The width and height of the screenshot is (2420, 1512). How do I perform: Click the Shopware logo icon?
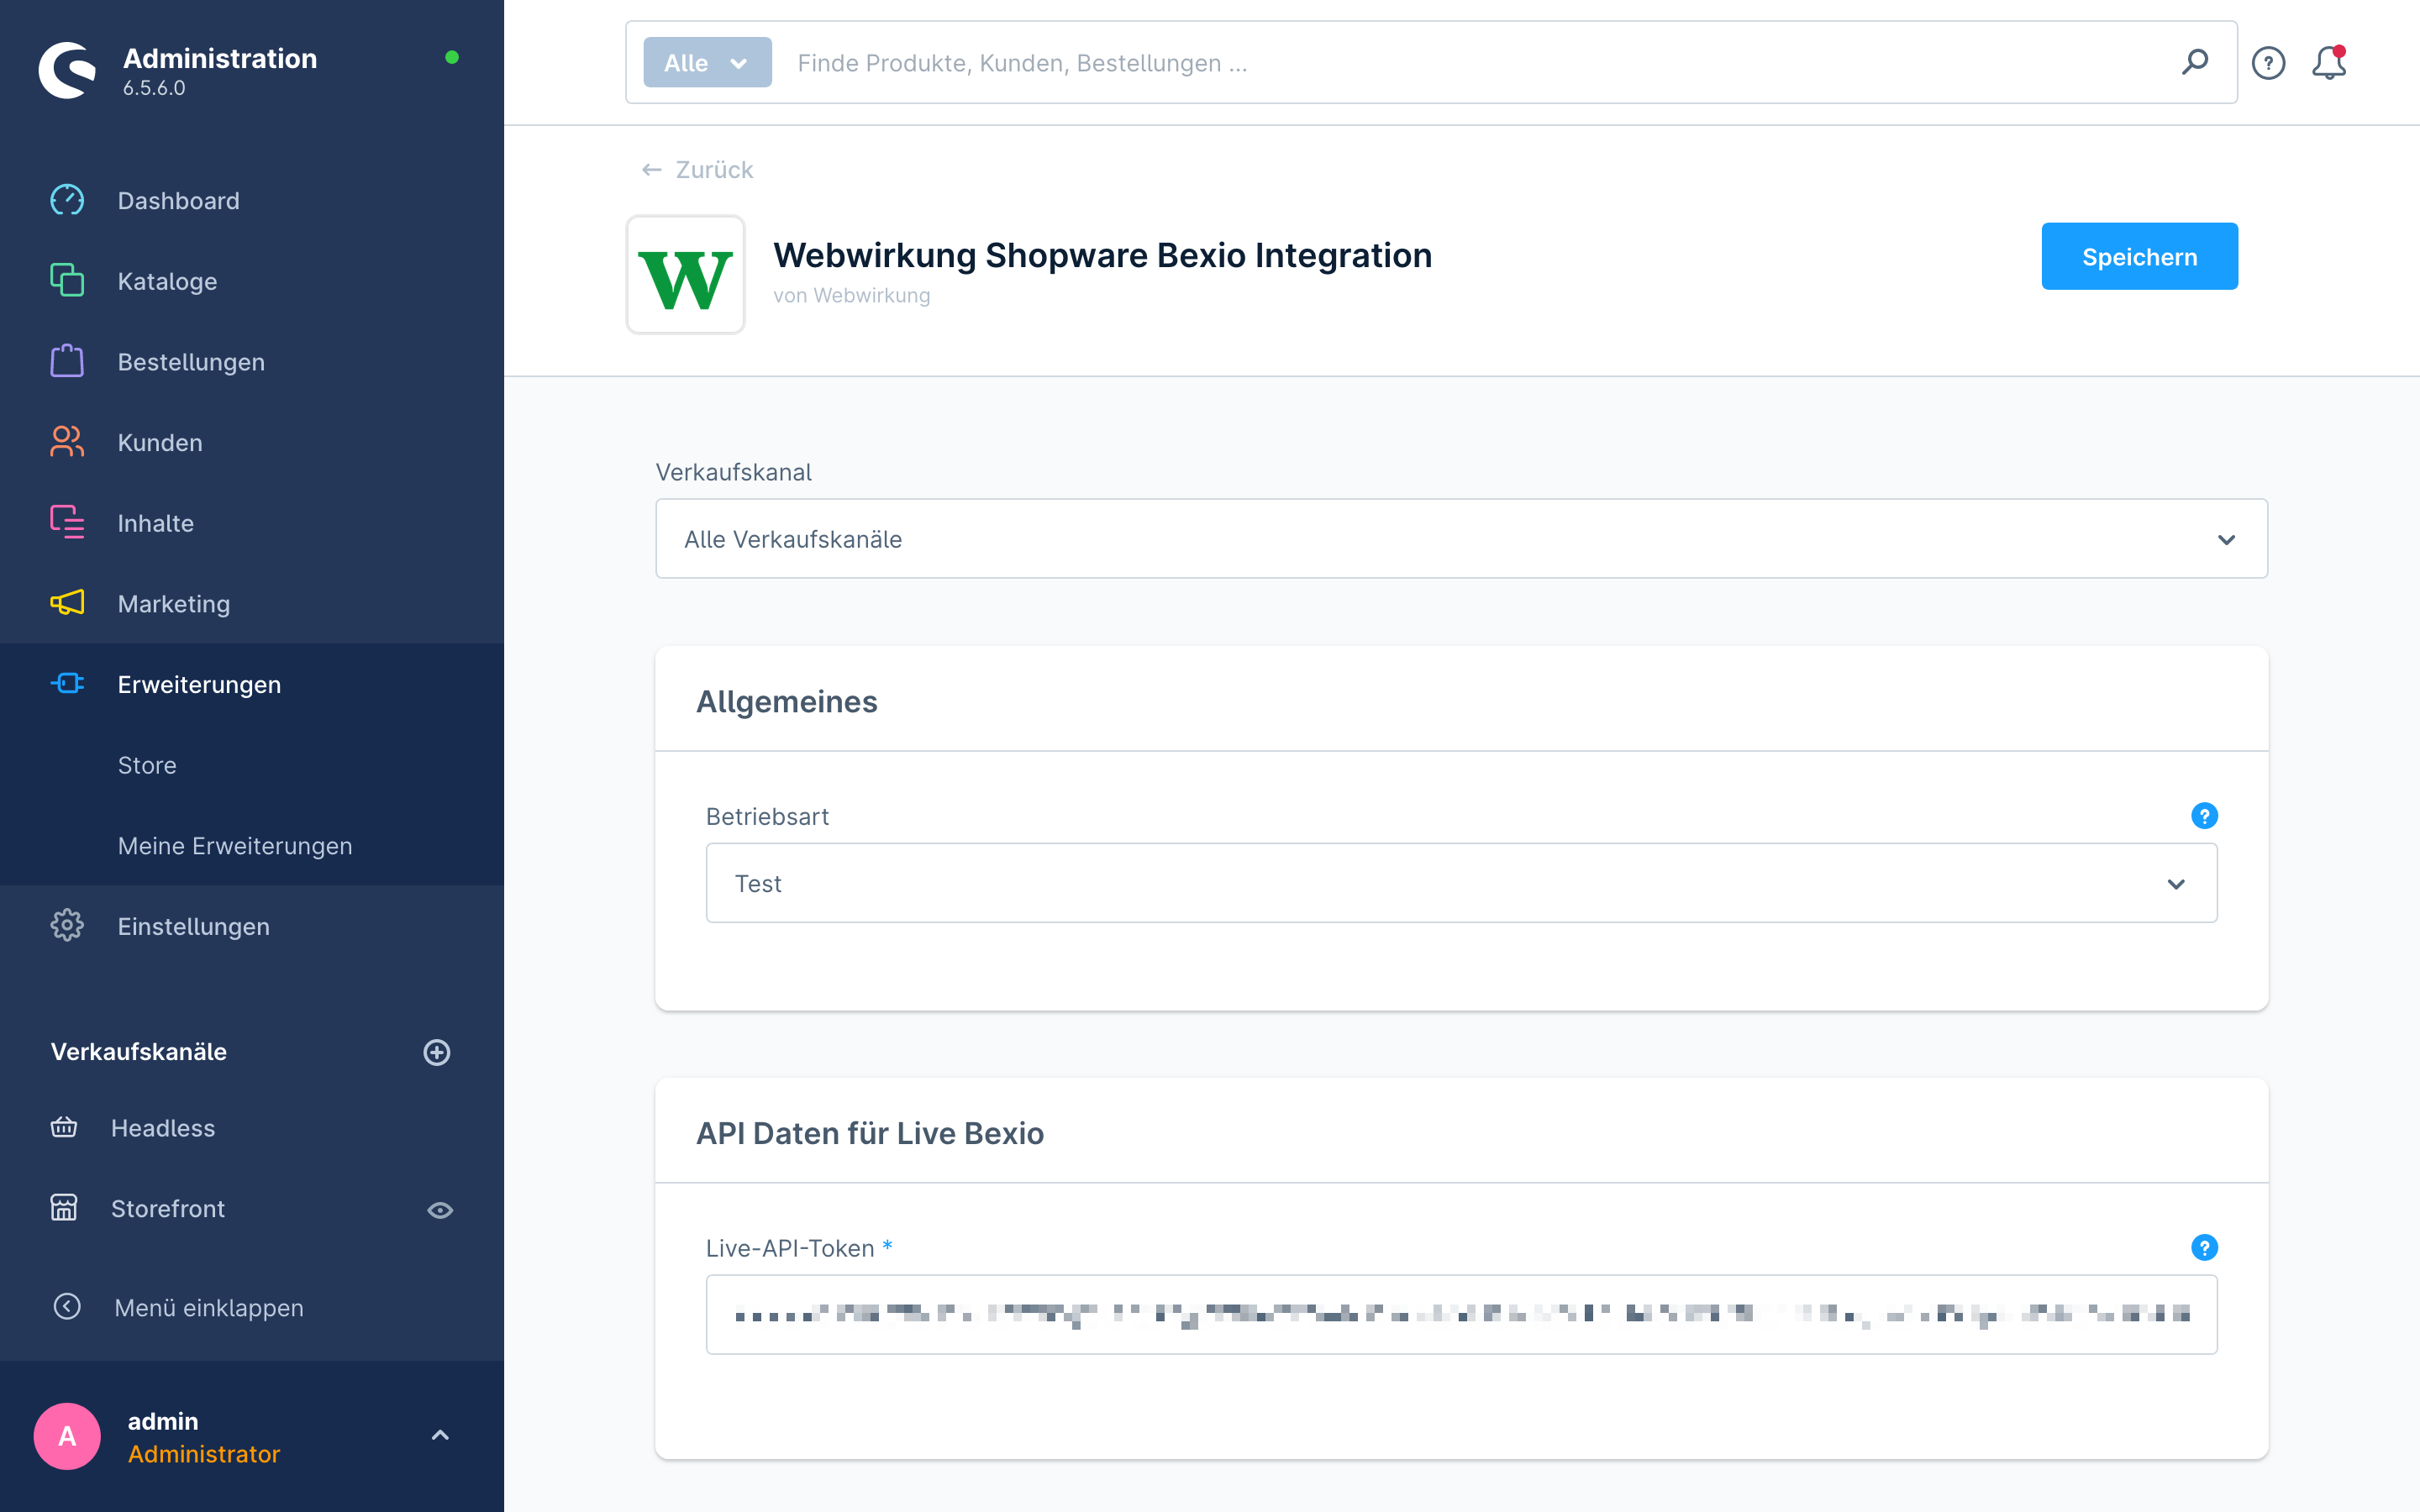point(67,70)
